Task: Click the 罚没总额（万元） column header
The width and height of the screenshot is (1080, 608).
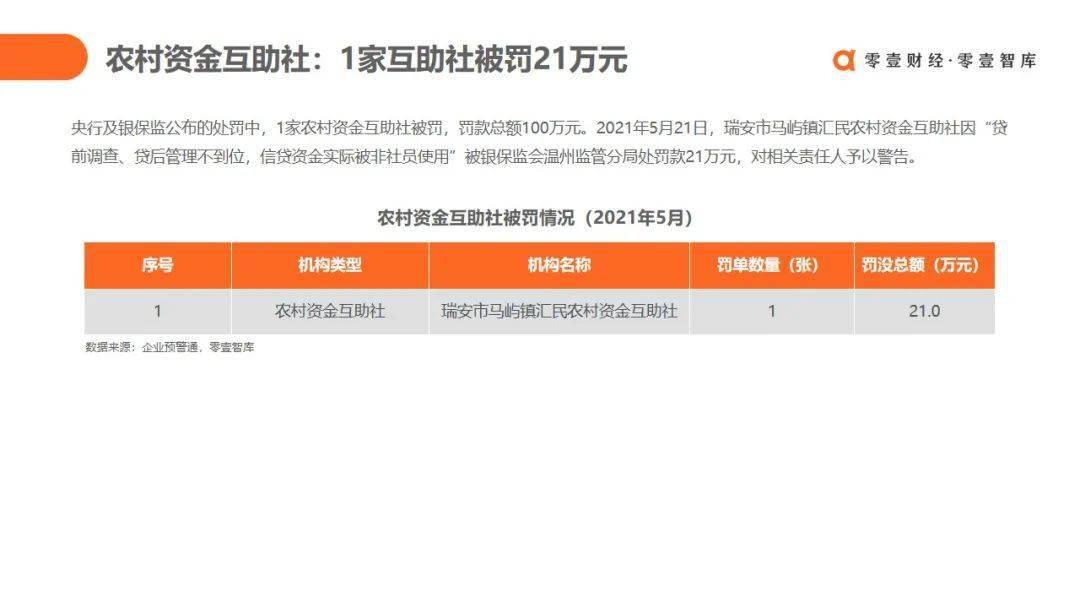Action: click(924, 265)
